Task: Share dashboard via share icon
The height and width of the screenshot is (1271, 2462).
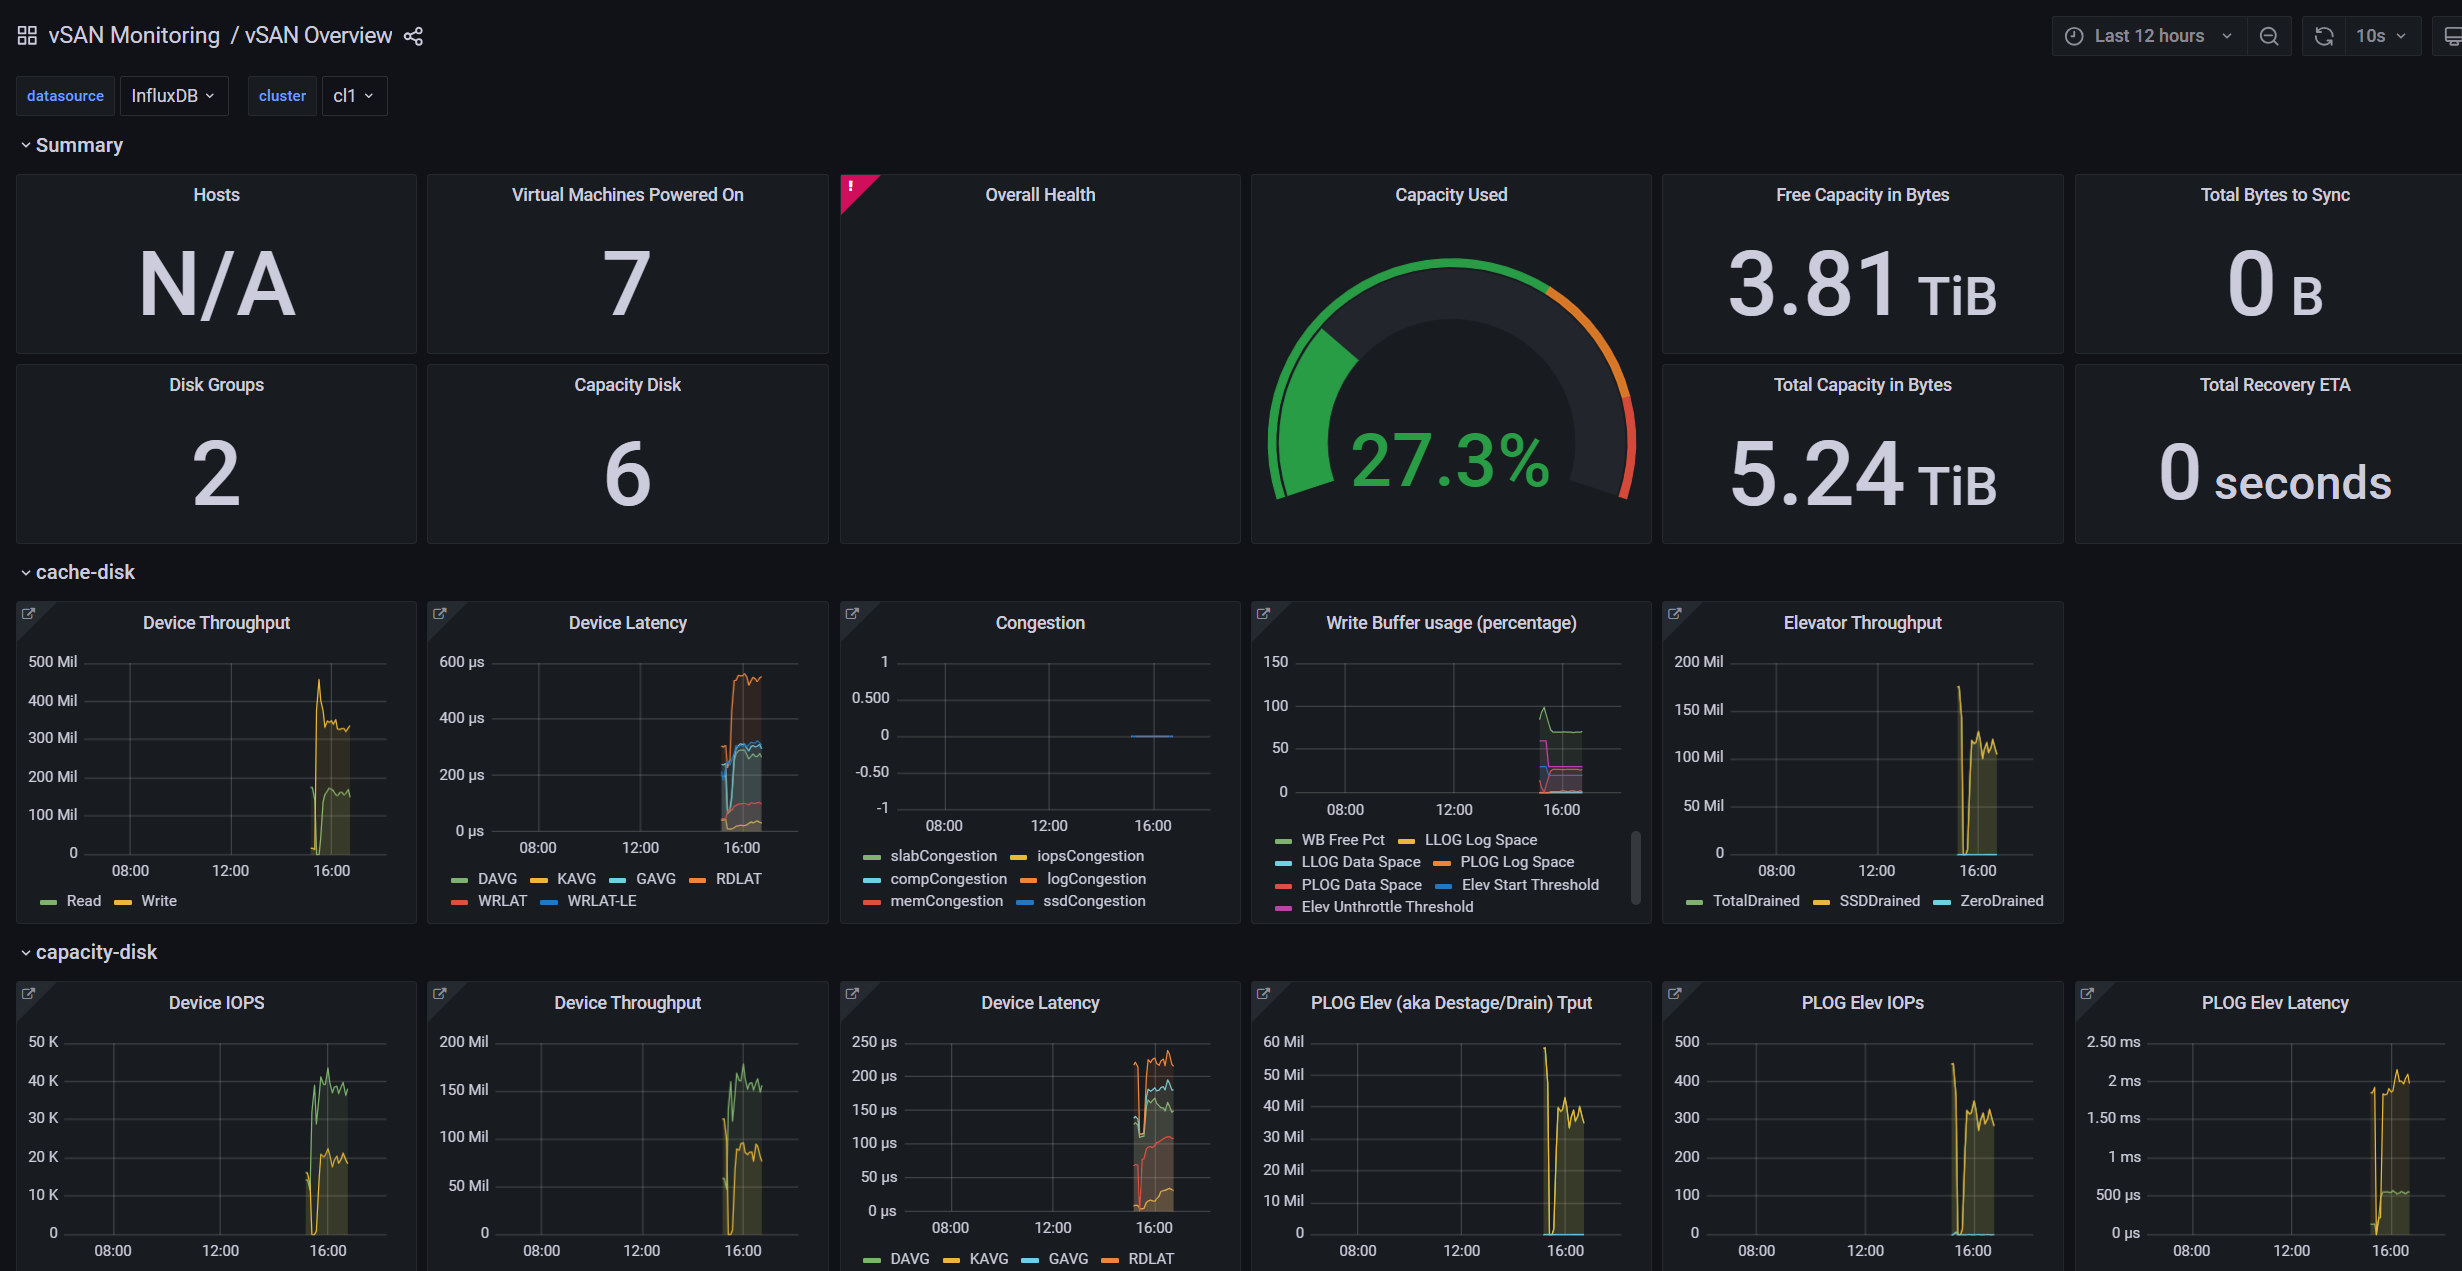Action: (413, 36)
